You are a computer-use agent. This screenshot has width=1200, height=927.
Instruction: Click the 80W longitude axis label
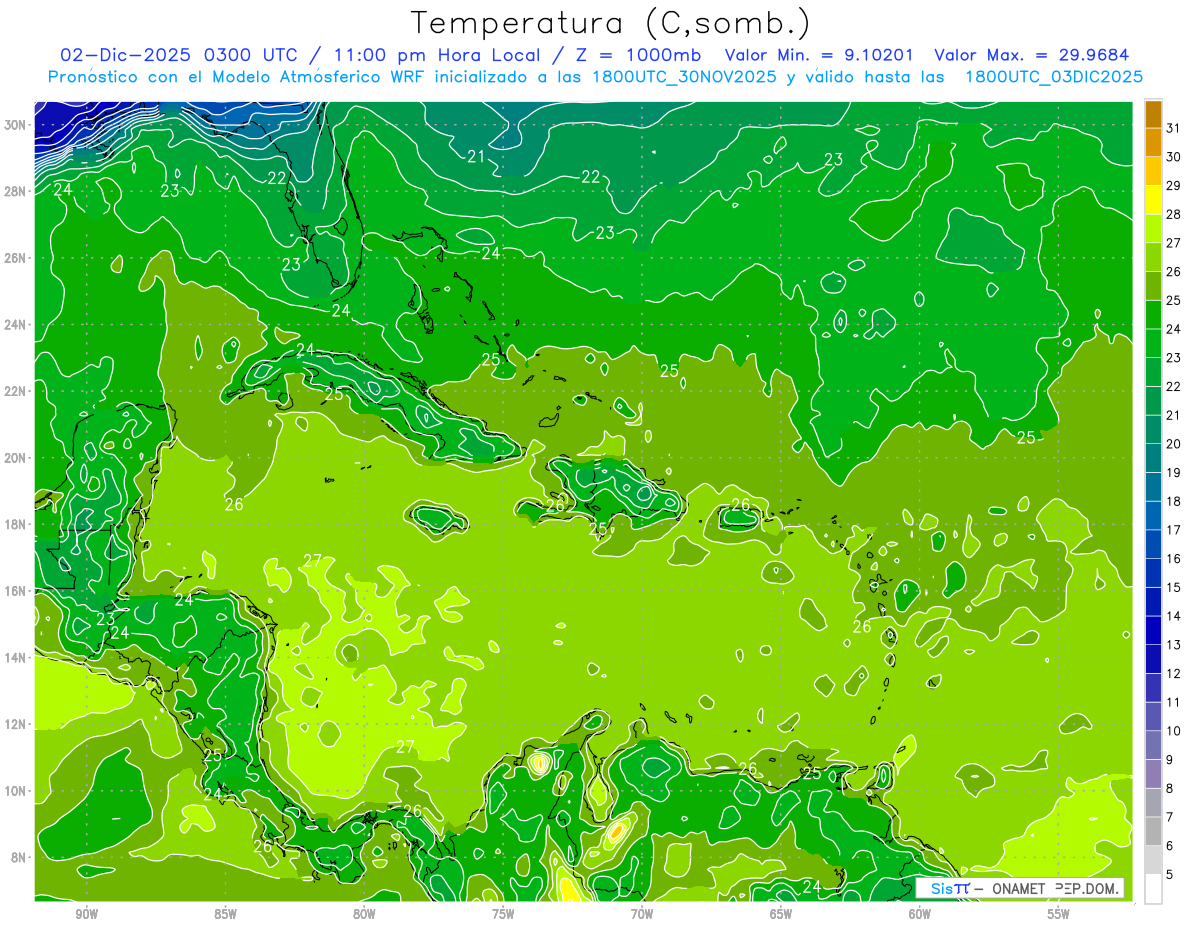tap(364, 914)
